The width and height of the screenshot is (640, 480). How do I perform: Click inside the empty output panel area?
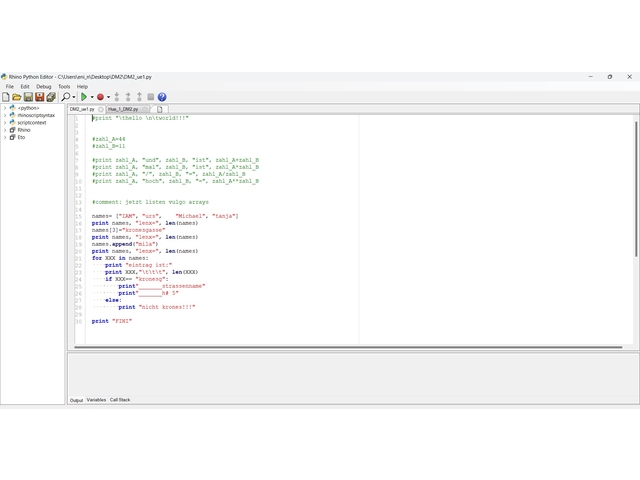pos(353,374)
